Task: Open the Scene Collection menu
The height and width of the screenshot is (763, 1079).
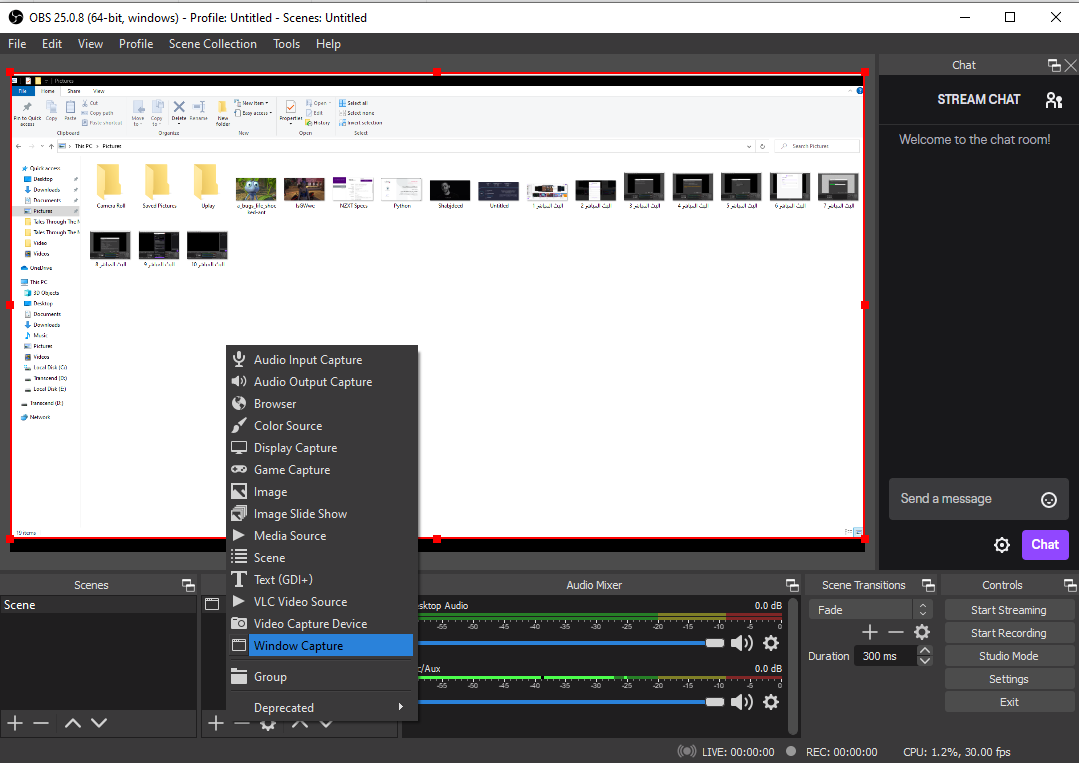Action: coord(212,44)
